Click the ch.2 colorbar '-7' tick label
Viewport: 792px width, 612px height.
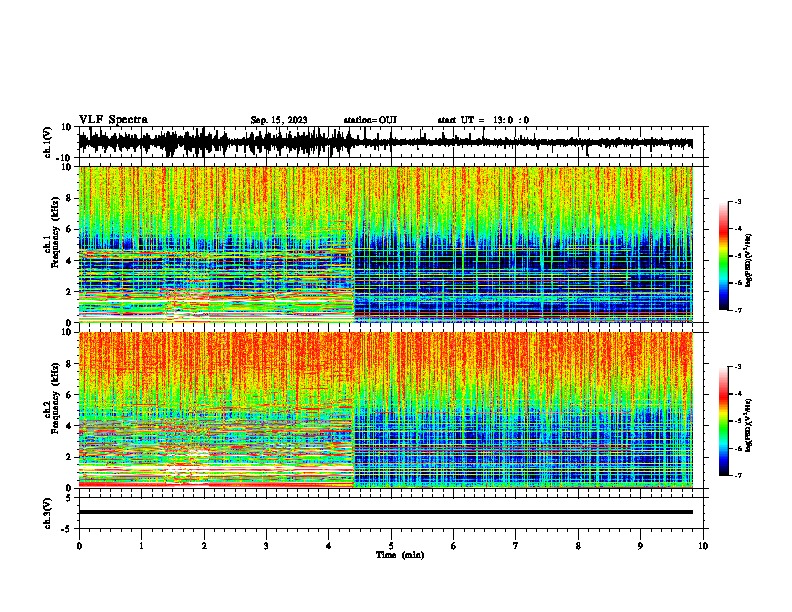738,475
